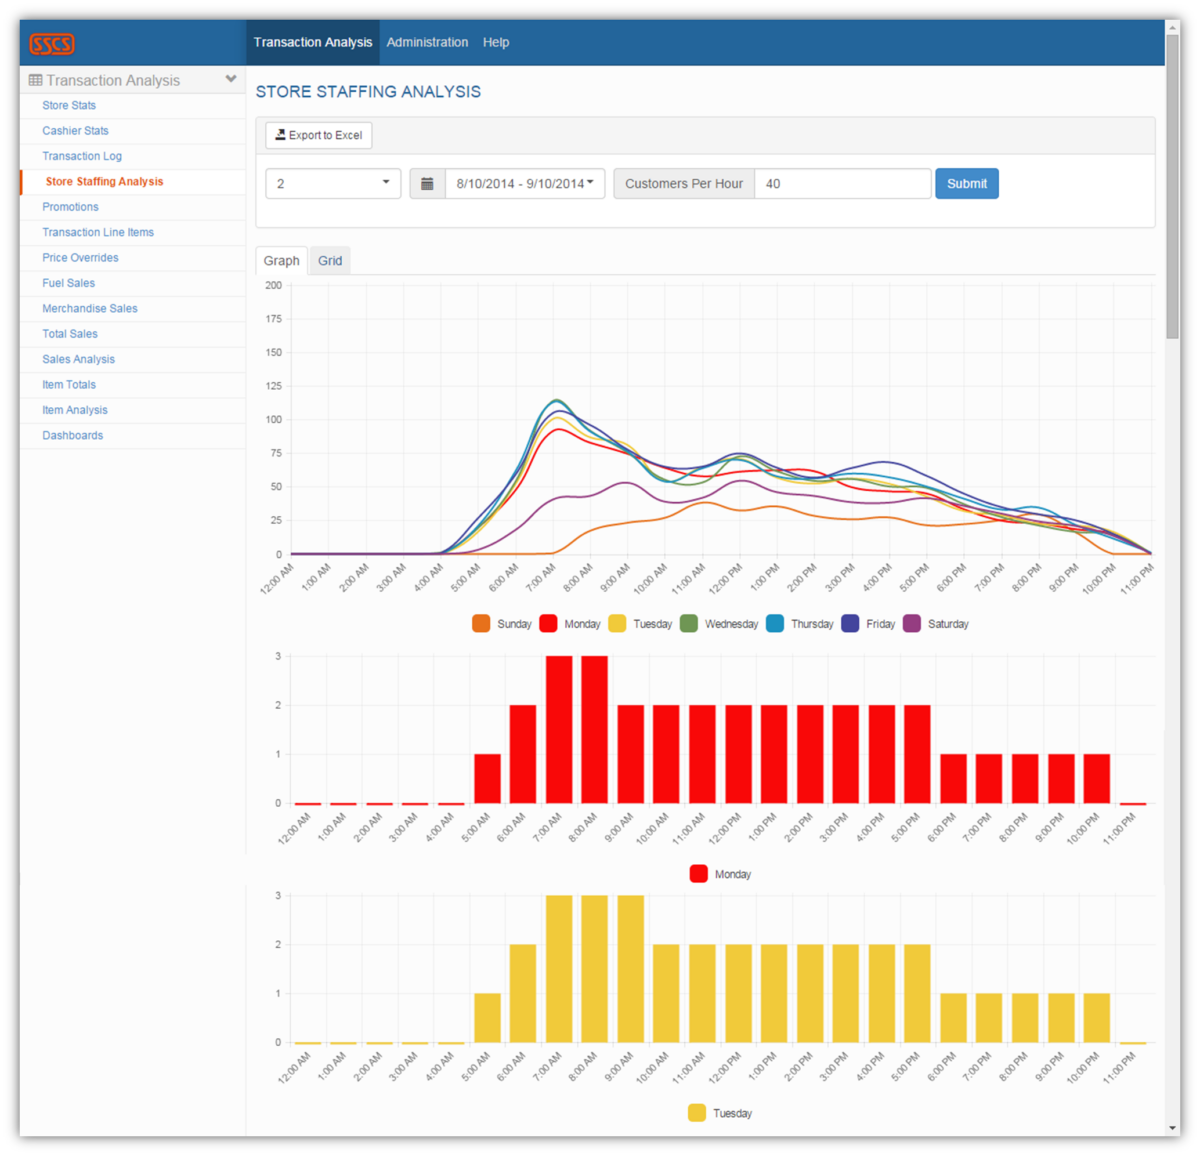1200x1156 pixels.
Task: Switch to the Grid tab
Action: click(x=330, y=260)
